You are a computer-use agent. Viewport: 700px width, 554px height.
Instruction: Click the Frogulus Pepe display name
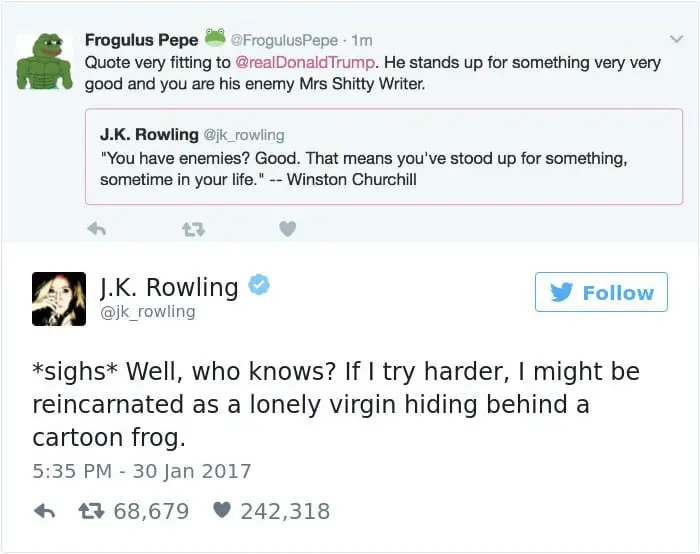coord(141,40)
